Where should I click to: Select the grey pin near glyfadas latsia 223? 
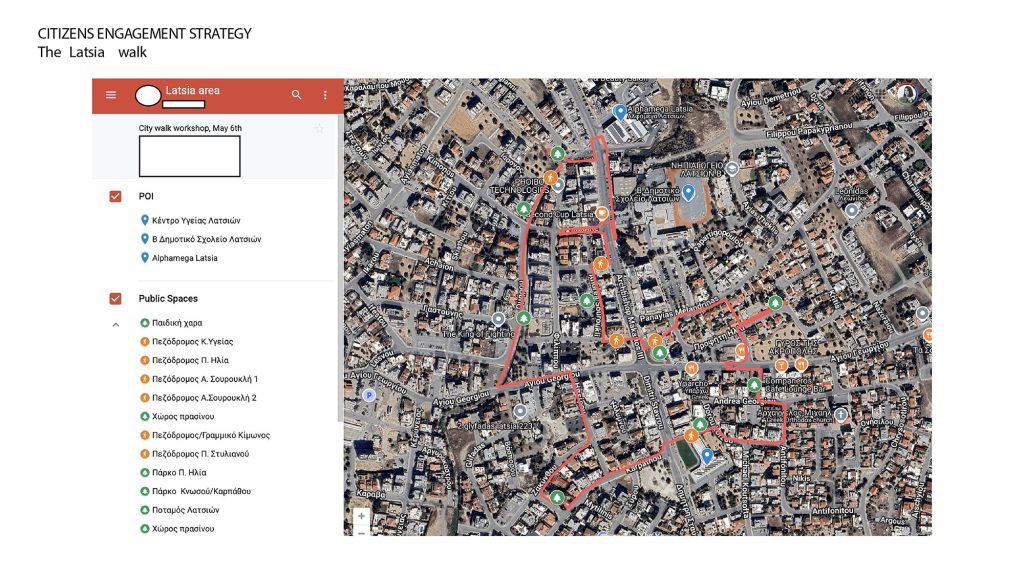(x=520, y=411)
